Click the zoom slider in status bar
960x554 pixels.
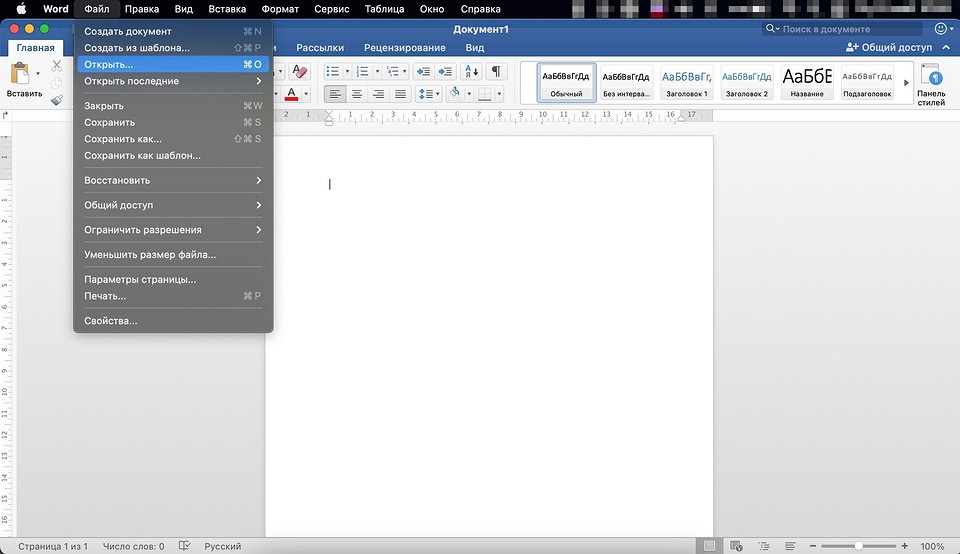click(x=858, y=546)
